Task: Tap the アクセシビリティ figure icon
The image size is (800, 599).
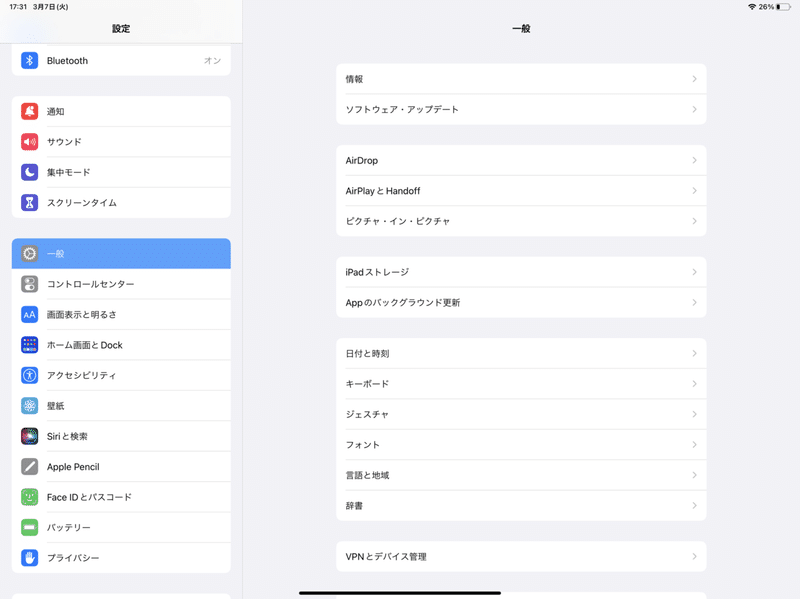Action: [30, 376]
